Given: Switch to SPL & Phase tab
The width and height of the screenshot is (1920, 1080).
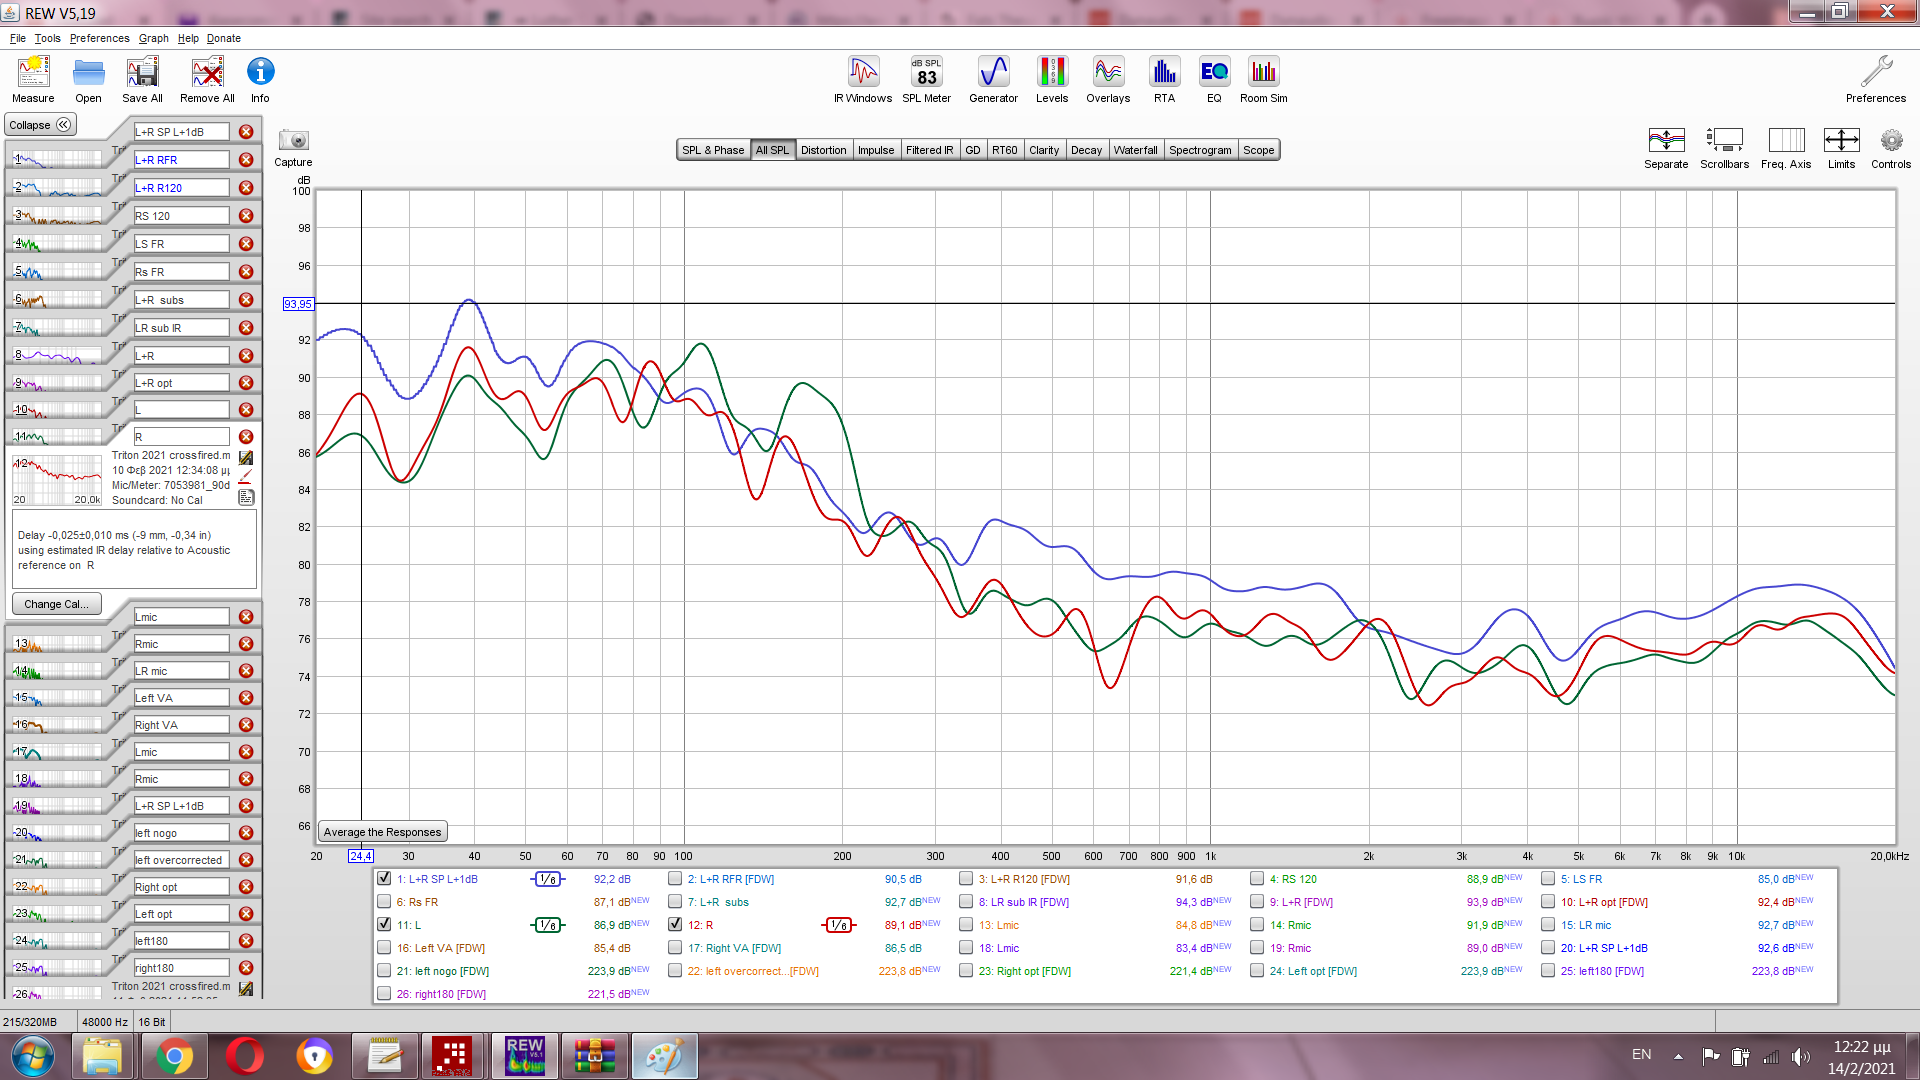Looking at the screenshot, I should (713, 150).
